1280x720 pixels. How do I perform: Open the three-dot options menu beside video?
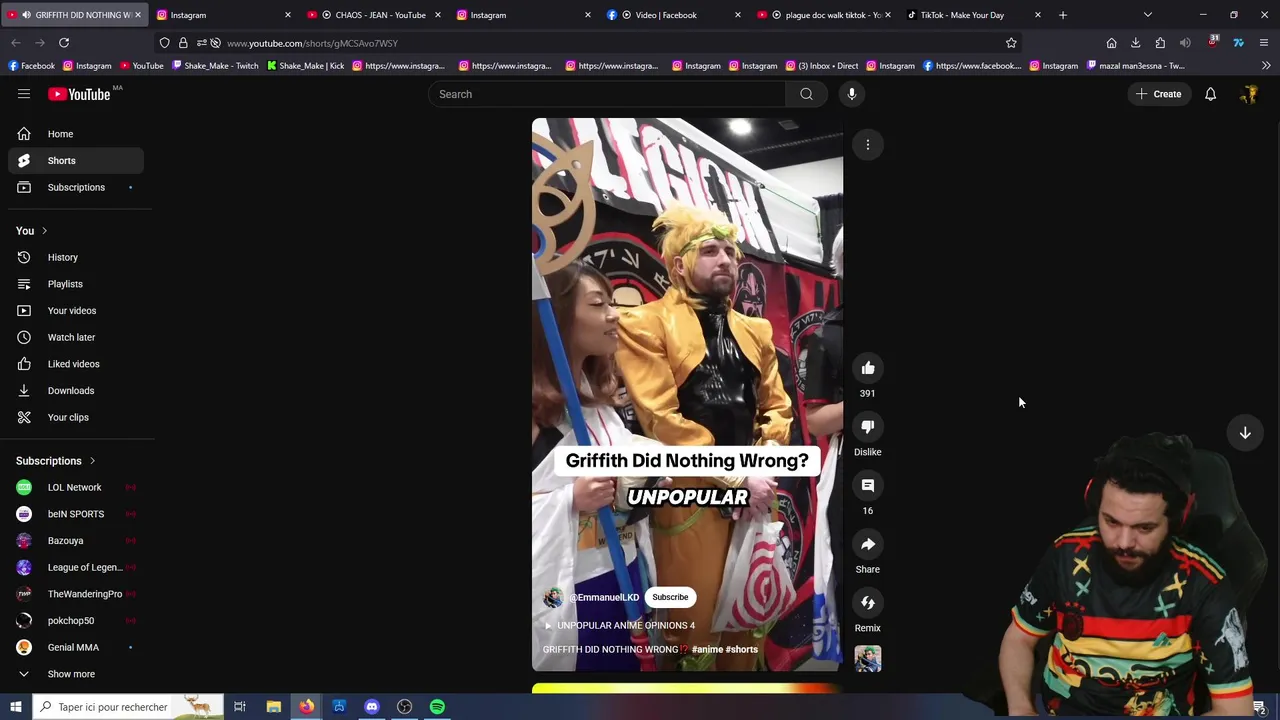coord(868,145)
